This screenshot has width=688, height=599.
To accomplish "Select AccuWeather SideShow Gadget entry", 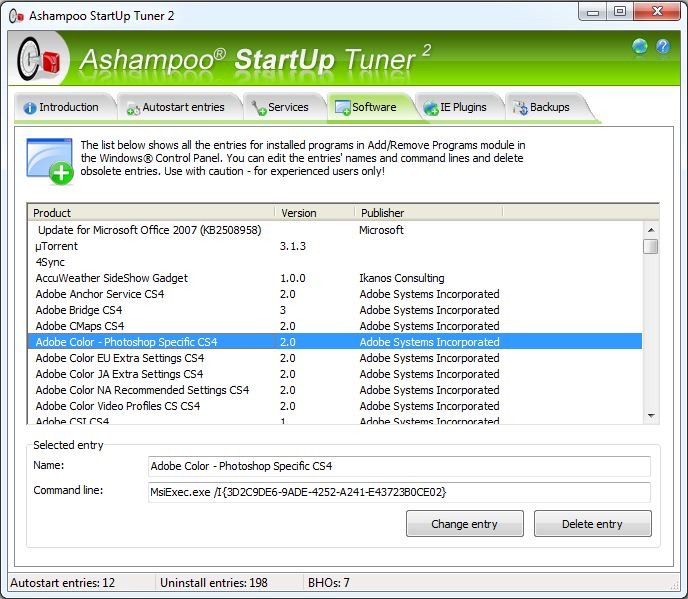I will pyautogui.click(x=335, y=278).
